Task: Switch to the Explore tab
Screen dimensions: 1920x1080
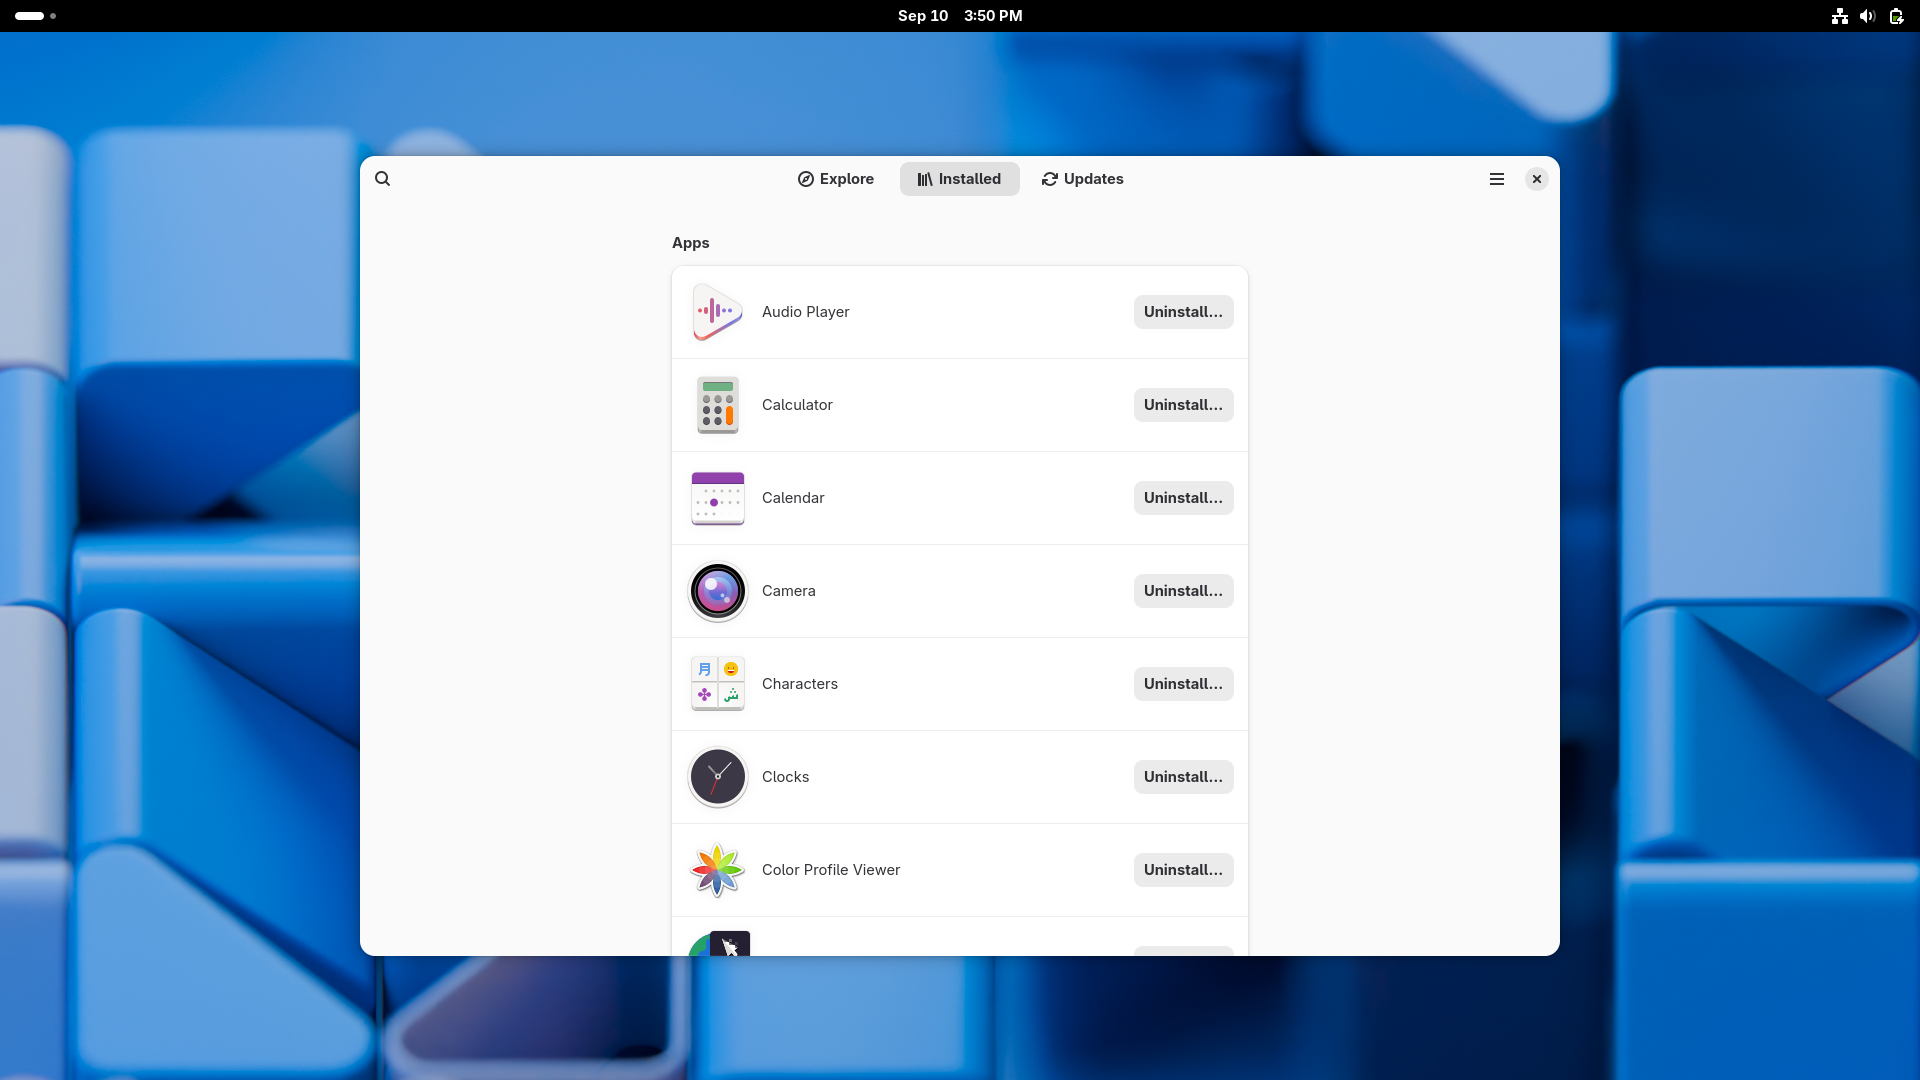Action: coord(836,179)
